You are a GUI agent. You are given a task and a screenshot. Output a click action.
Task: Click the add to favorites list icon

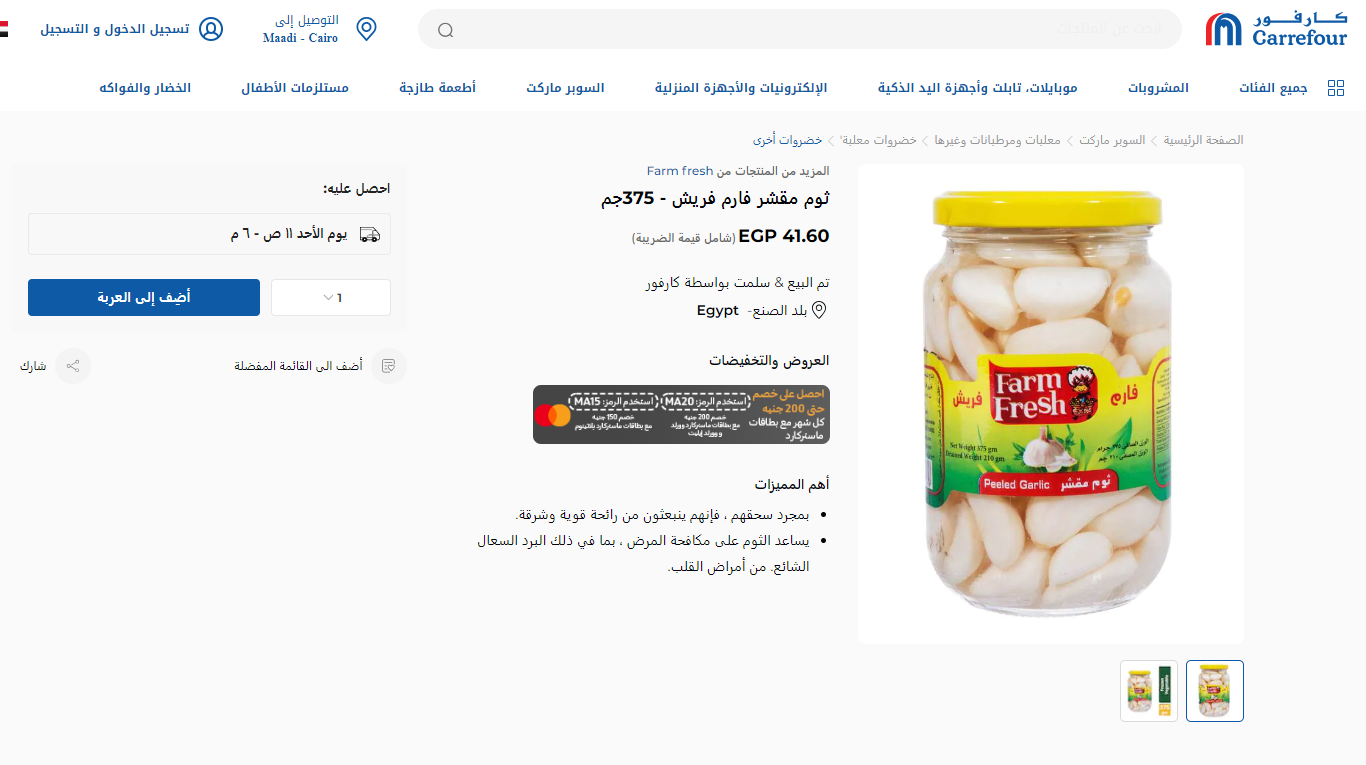click(389, 366)
